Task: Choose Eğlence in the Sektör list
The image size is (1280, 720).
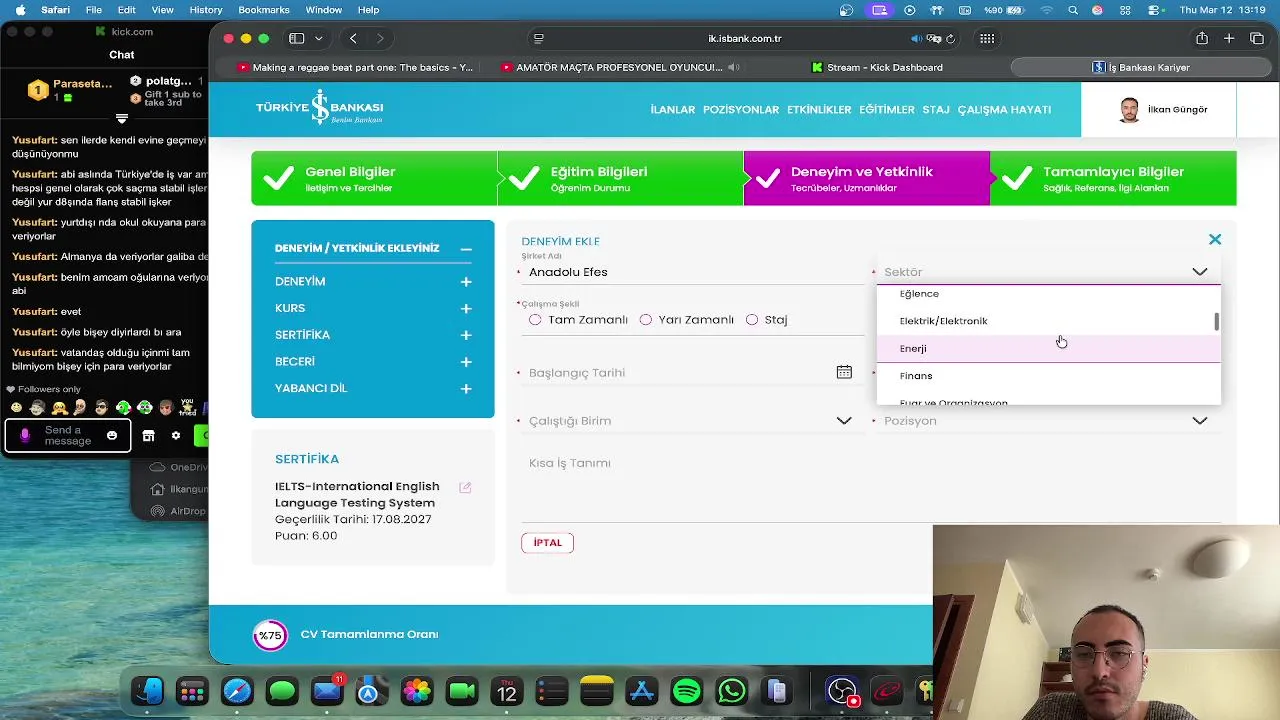Action: click(1048, 294)
